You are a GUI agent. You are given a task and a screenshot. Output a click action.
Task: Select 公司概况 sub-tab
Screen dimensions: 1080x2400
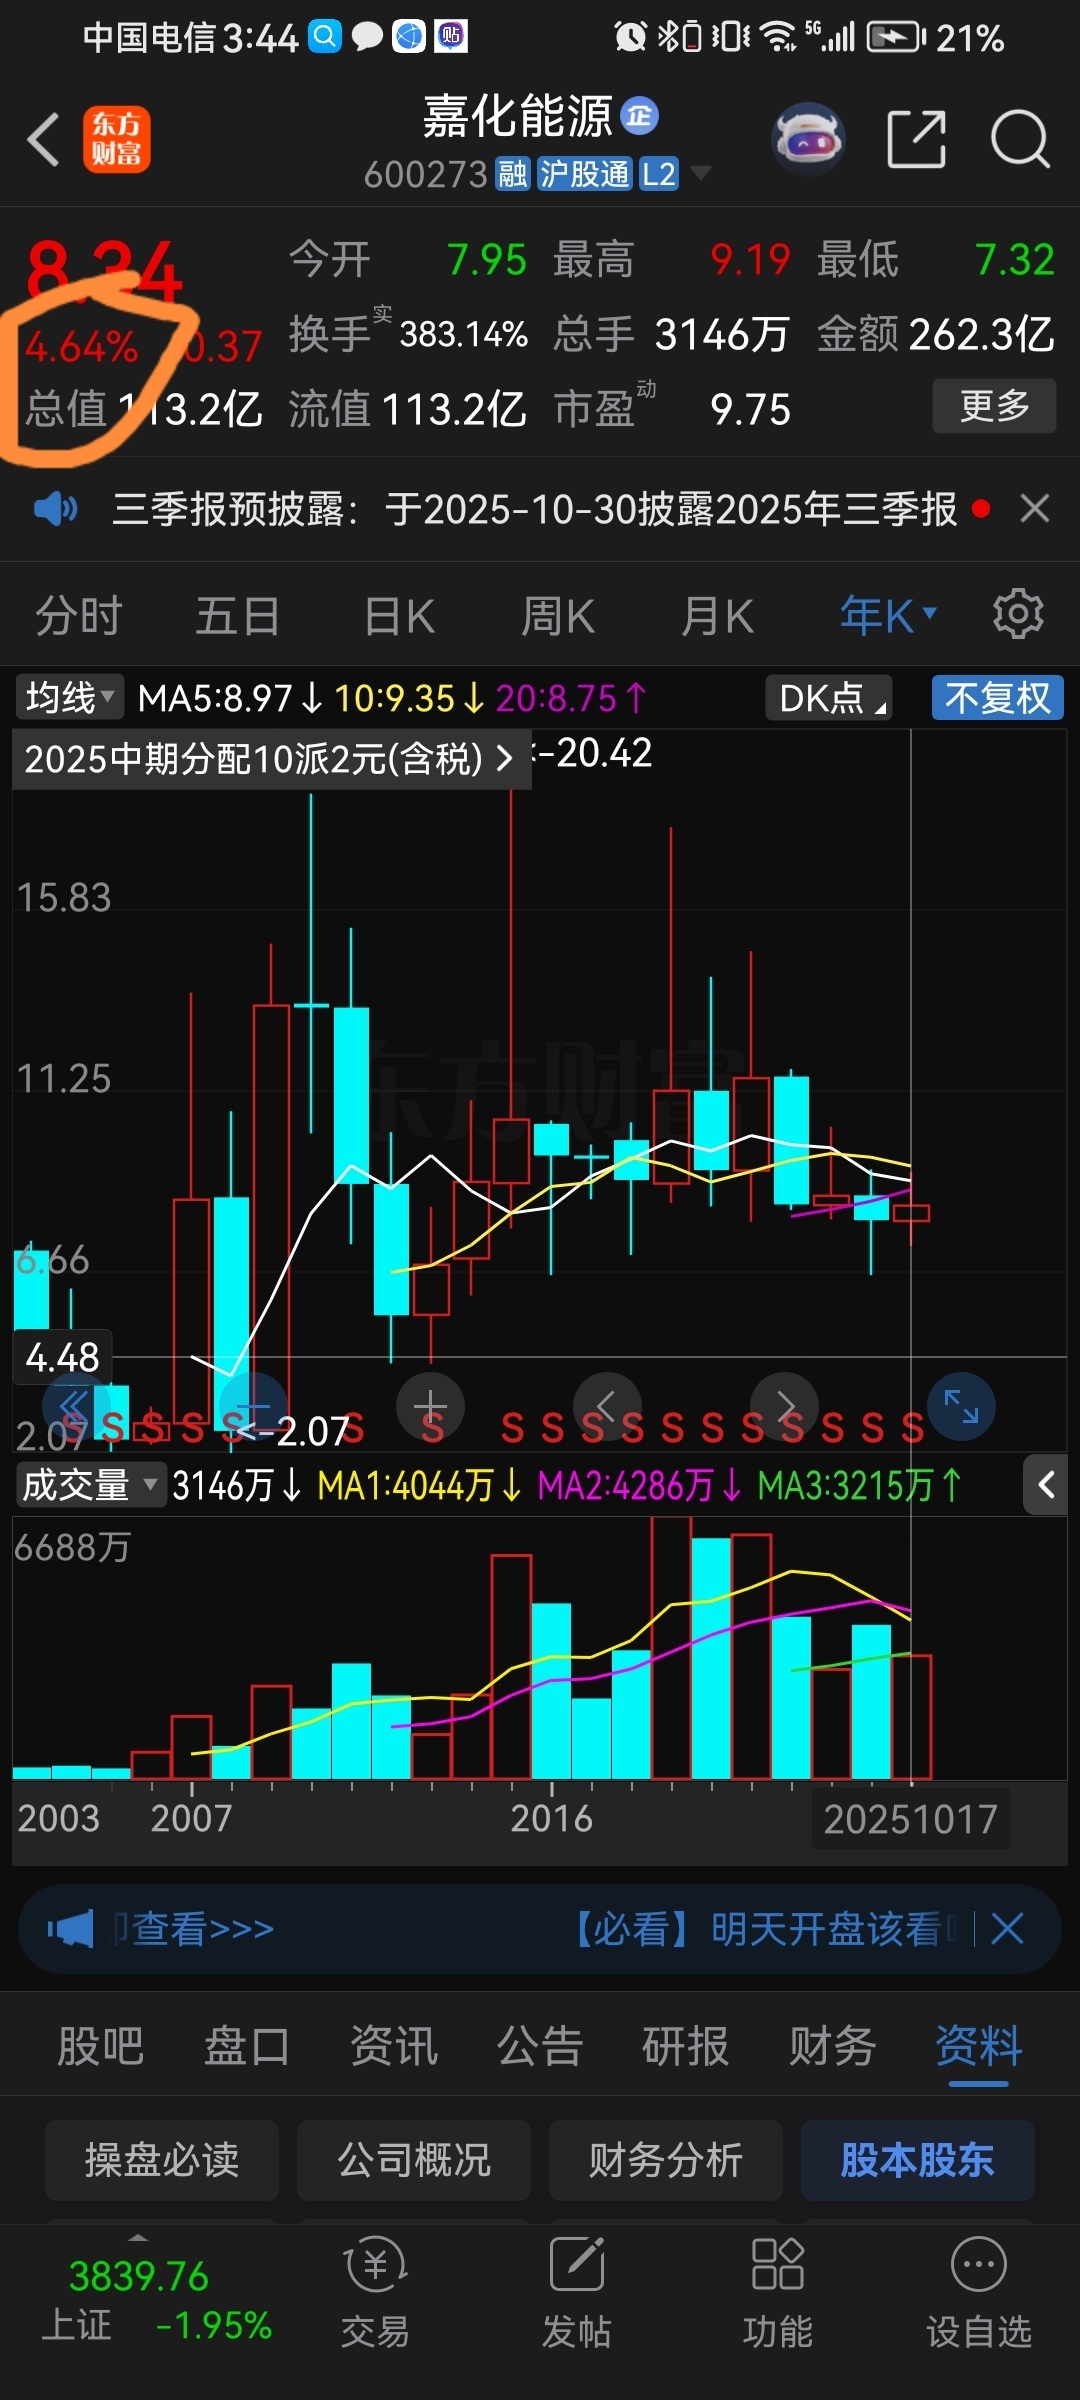click(414, 2160)
